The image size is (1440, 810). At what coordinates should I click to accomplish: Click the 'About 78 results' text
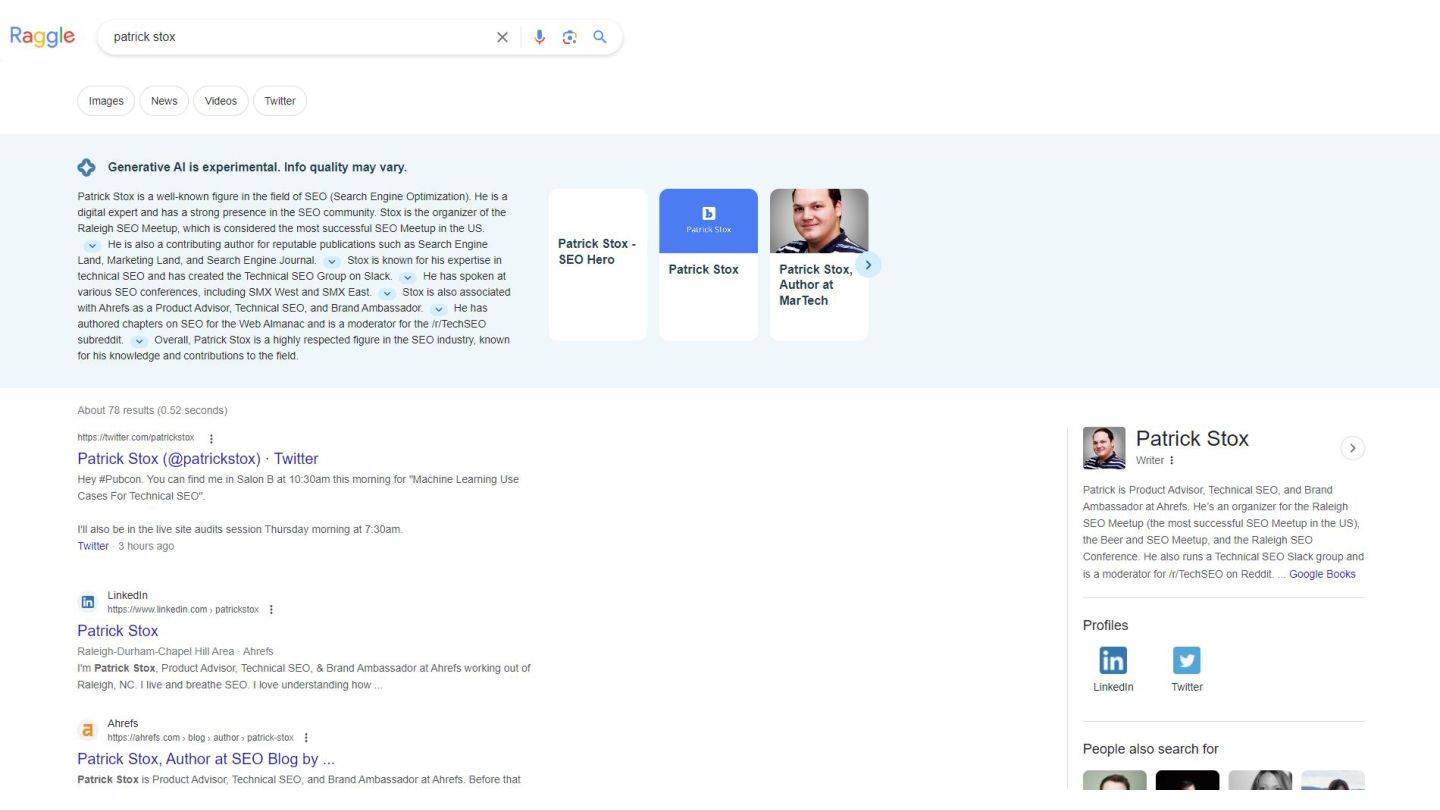click(152, 410)
